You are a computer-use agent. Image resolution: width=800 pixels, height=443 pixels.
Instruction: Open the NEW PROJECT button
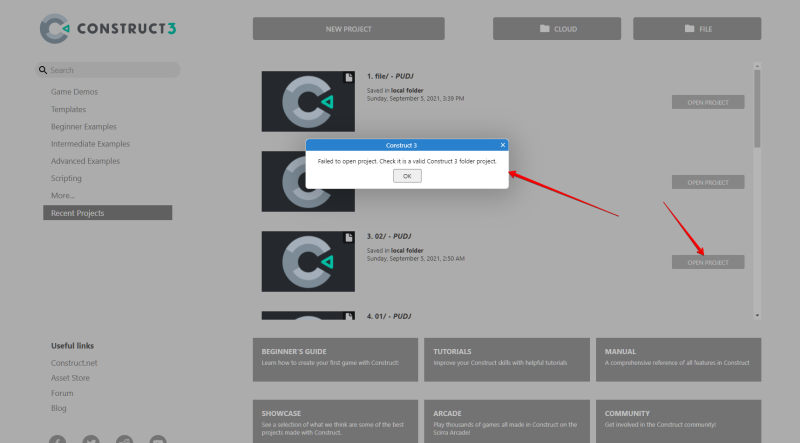[x=348, y=29]
